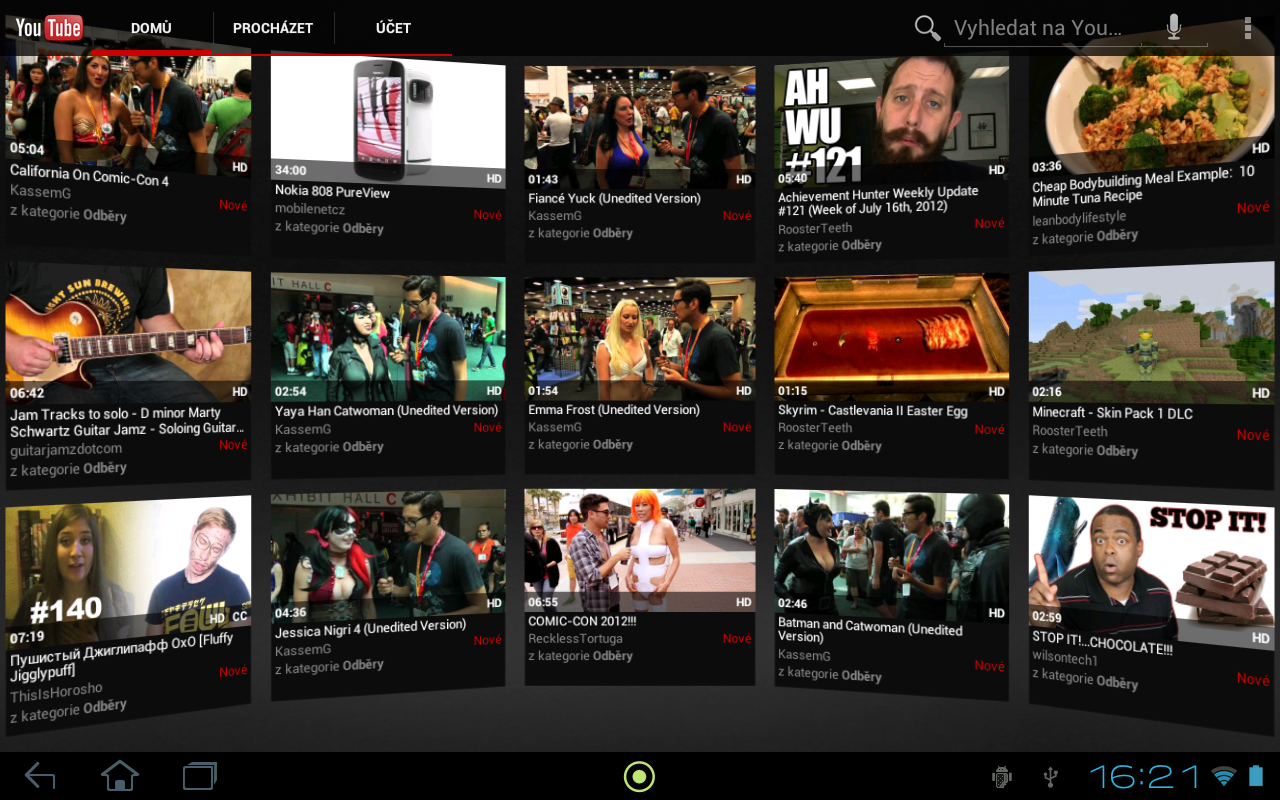Tap the battery indicator in the status bar
This screenshot has height=800, width=1280.
click(x=1253, y=775)
